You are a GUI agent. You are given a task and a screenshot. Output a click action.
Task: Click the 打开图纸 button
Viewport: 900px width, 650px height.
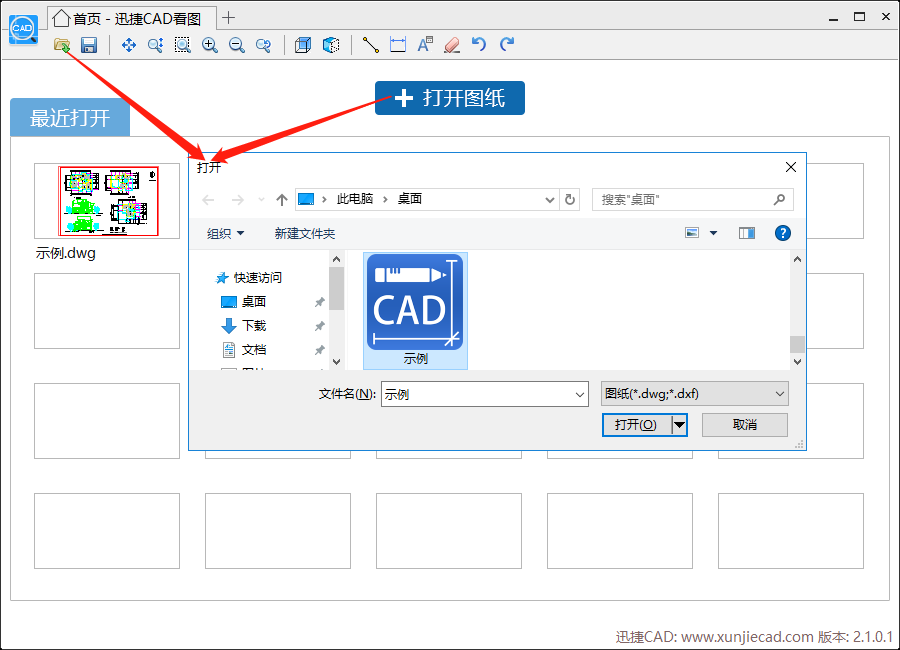450,98
